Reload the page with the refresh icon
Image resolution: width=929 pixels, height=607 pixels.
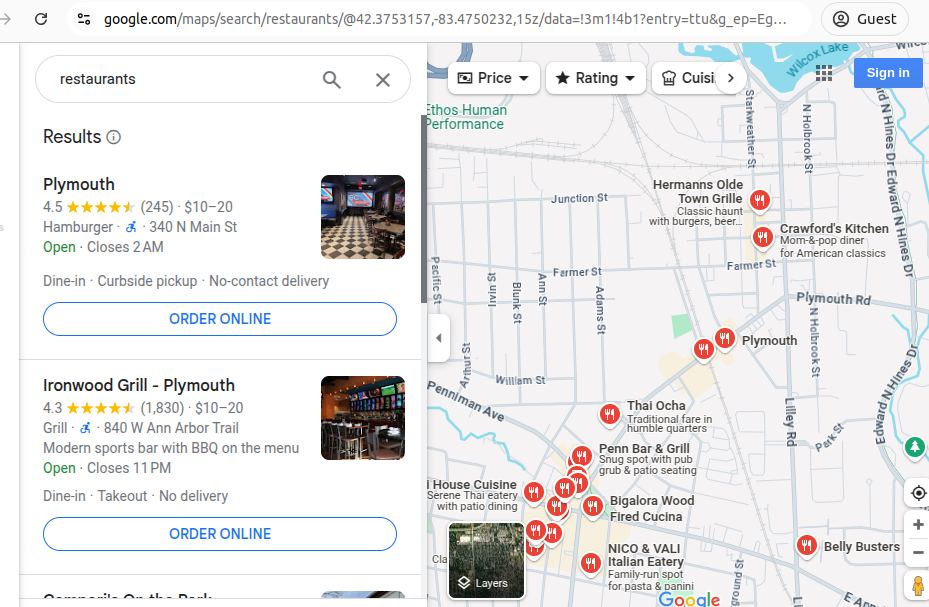point(41,19)
